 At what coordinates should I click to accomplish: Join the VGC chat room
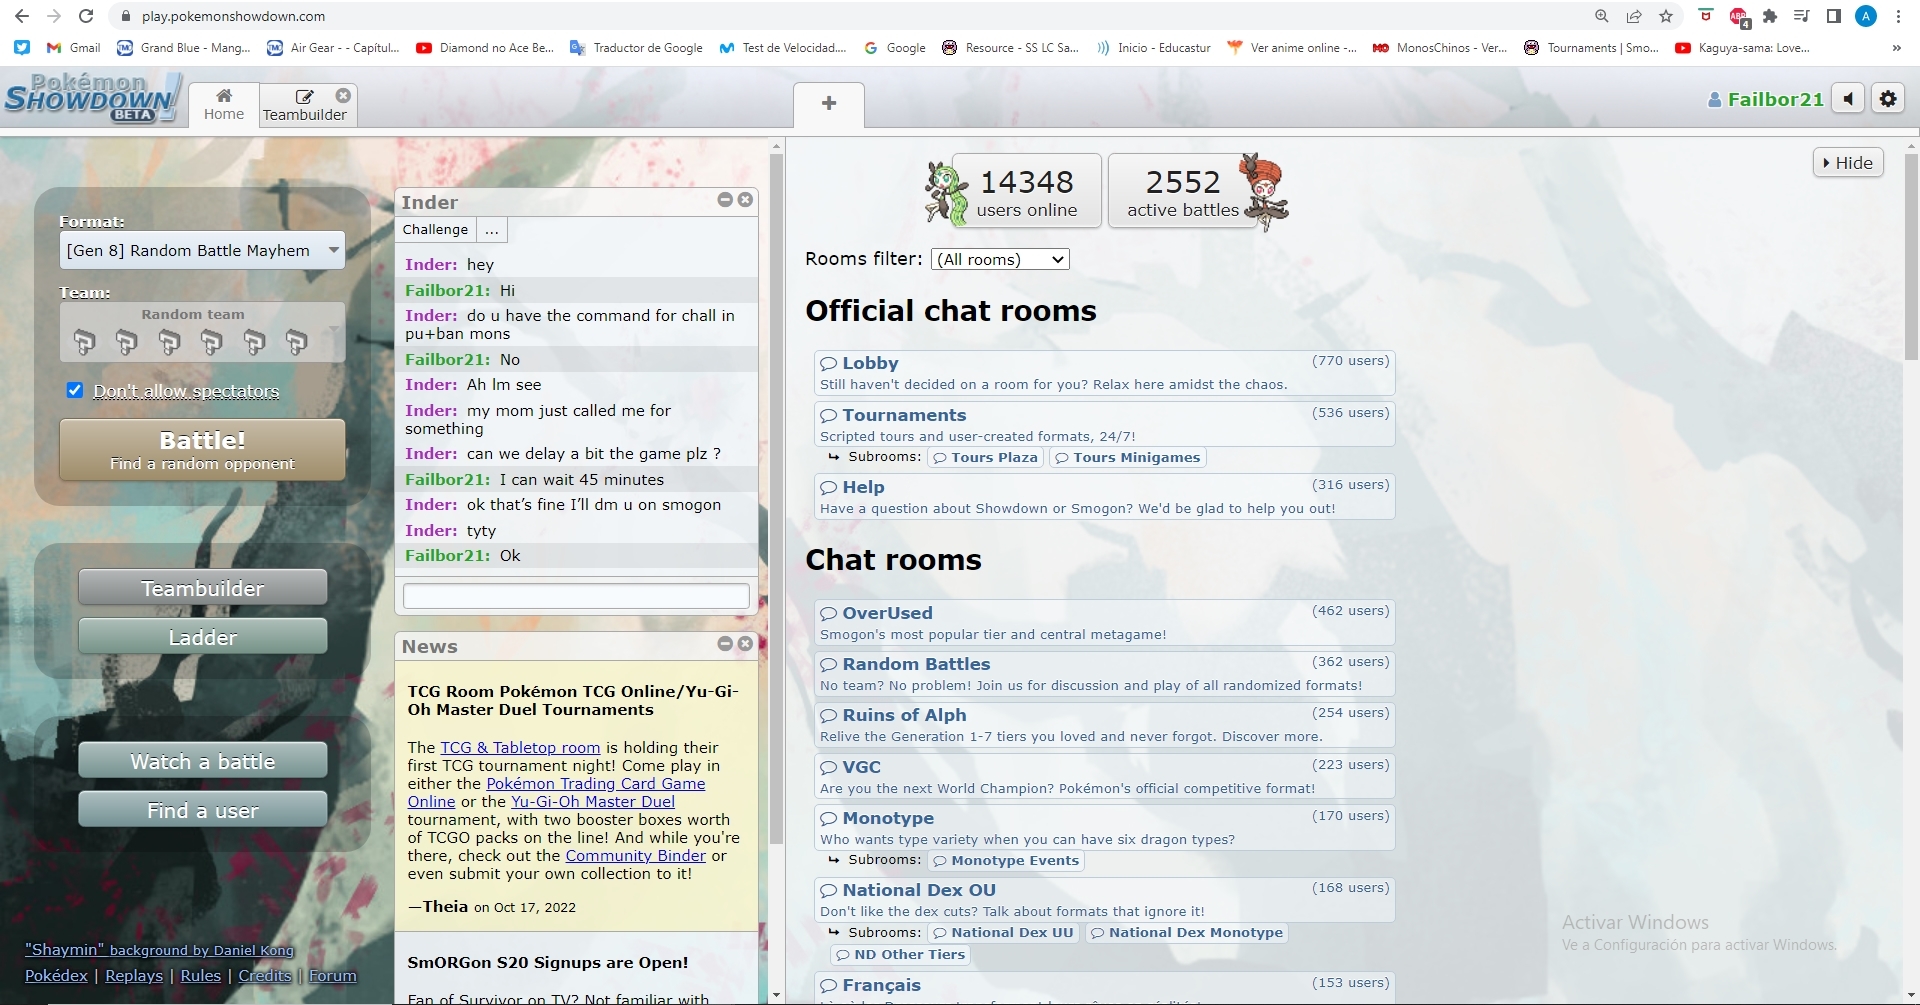(x=1104, y=777)
